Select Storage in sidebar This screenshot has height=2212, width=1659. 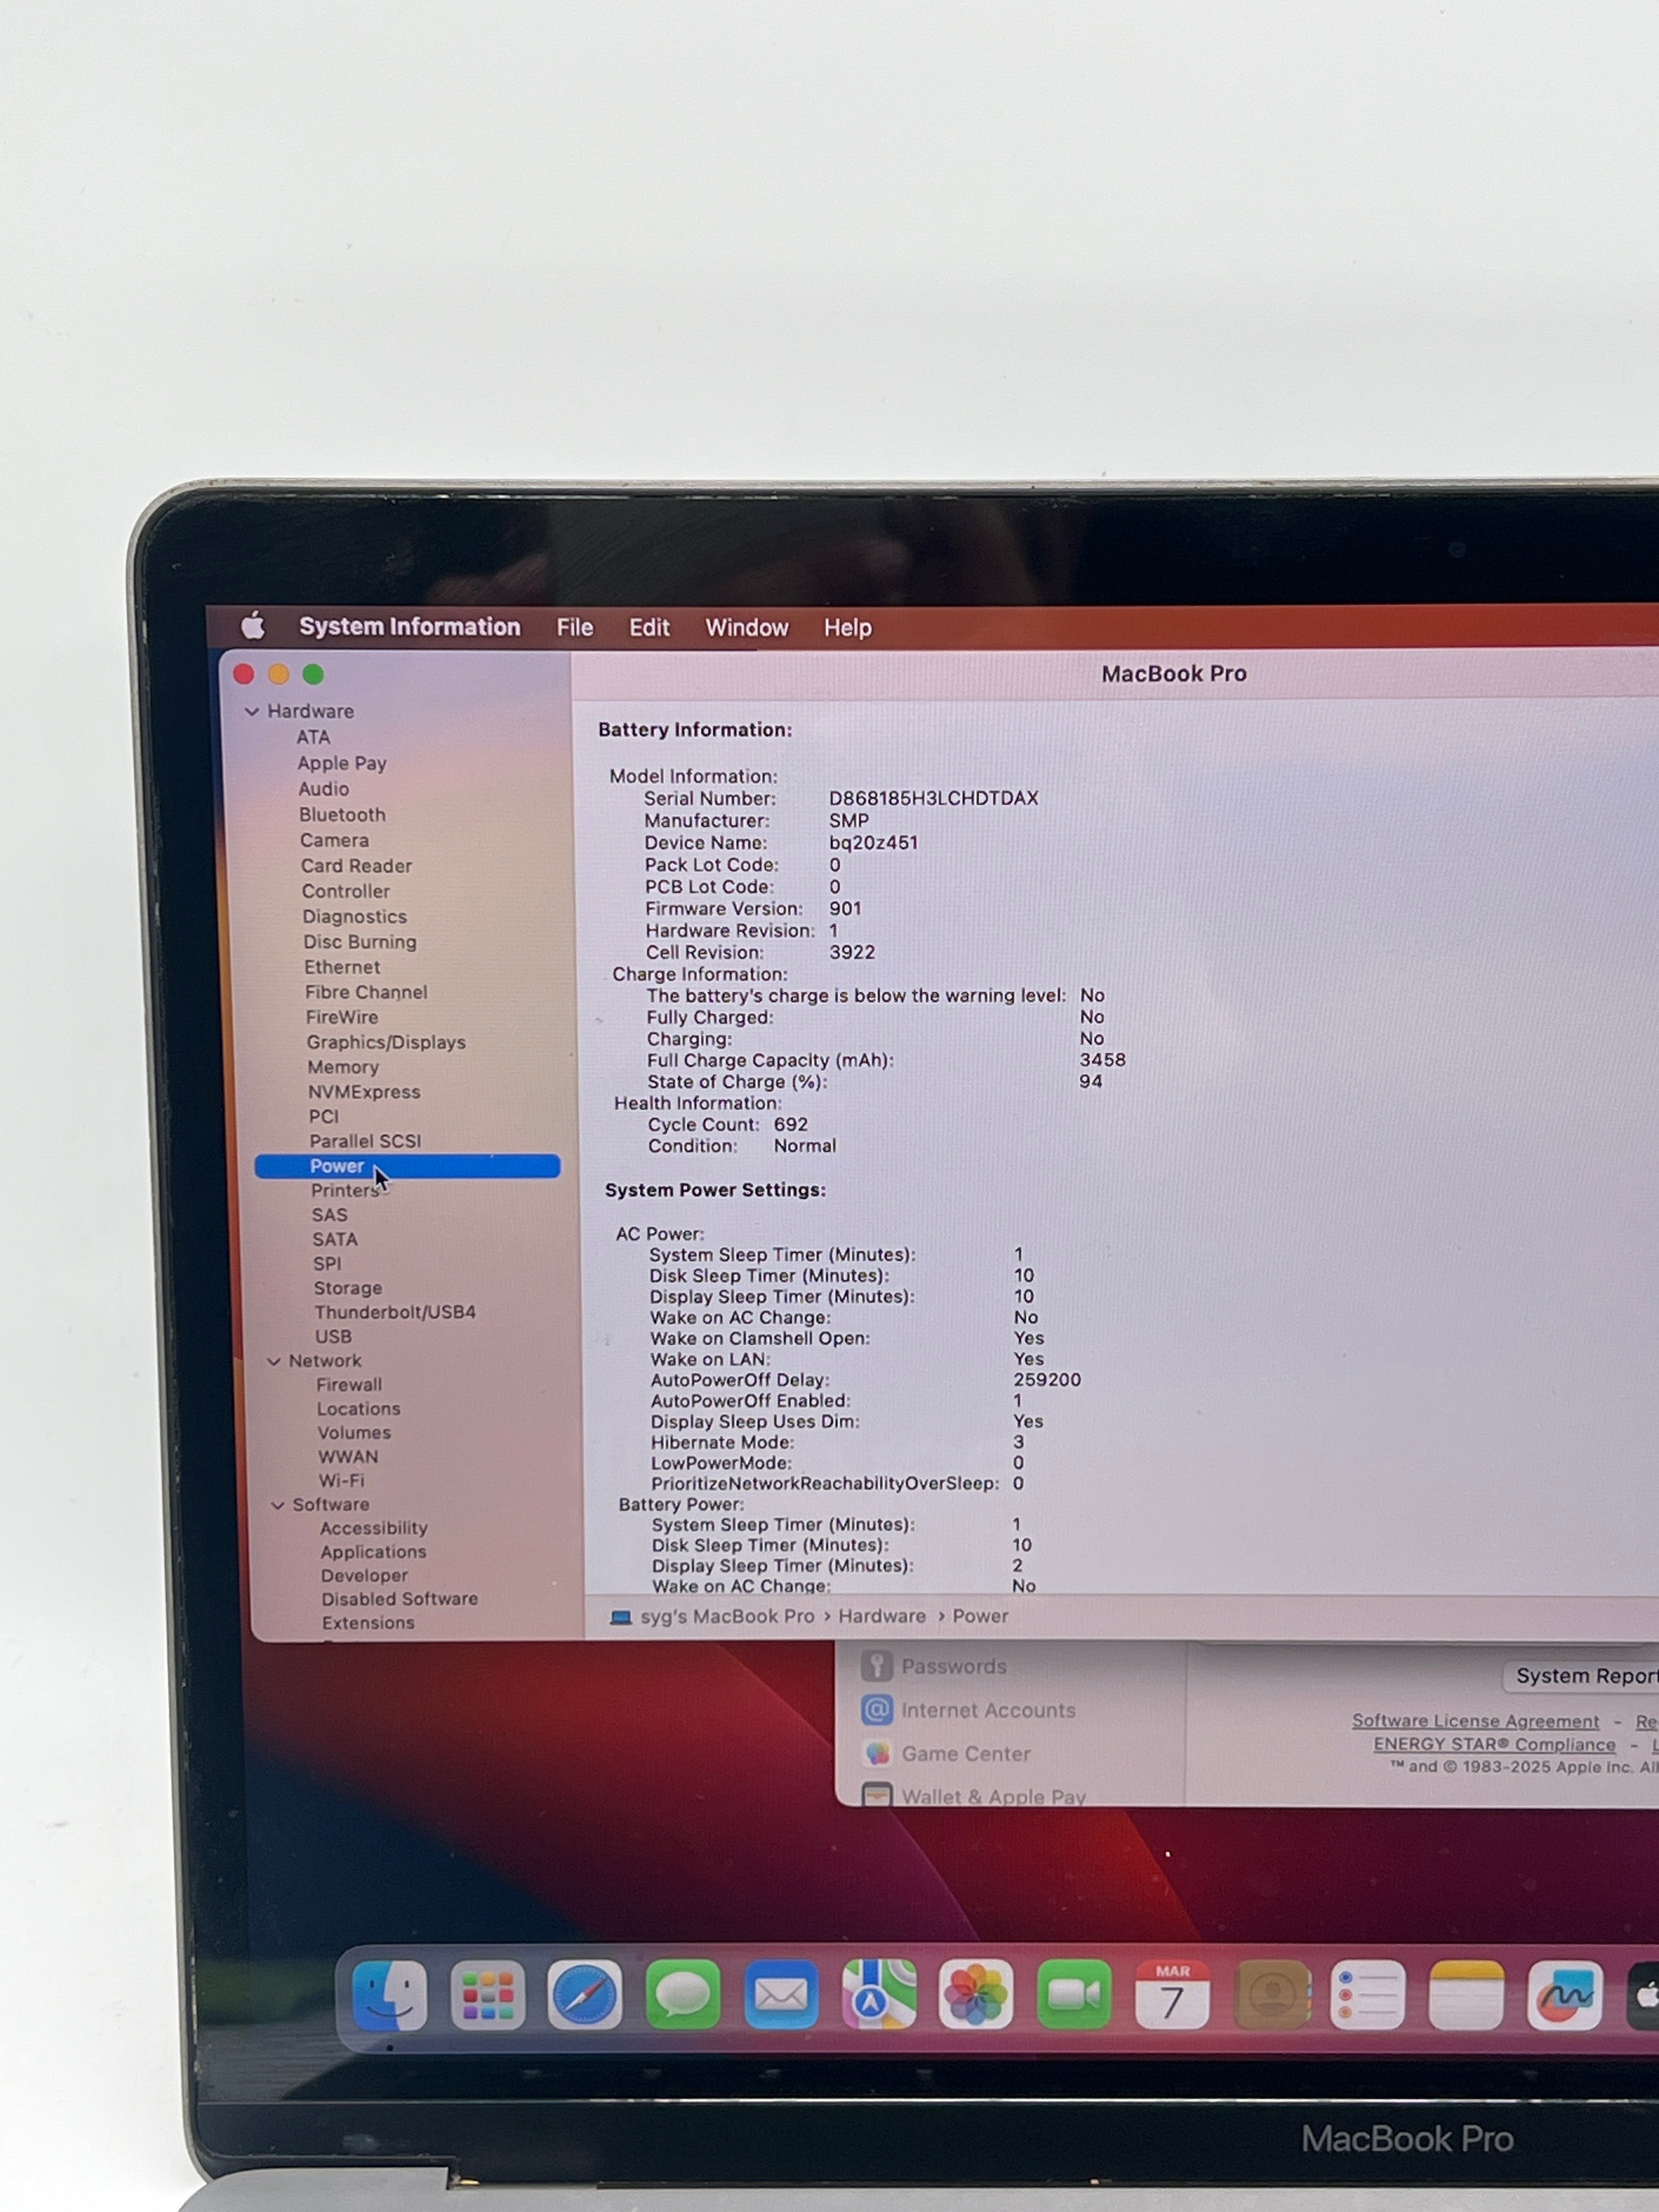click(348, 1288)
